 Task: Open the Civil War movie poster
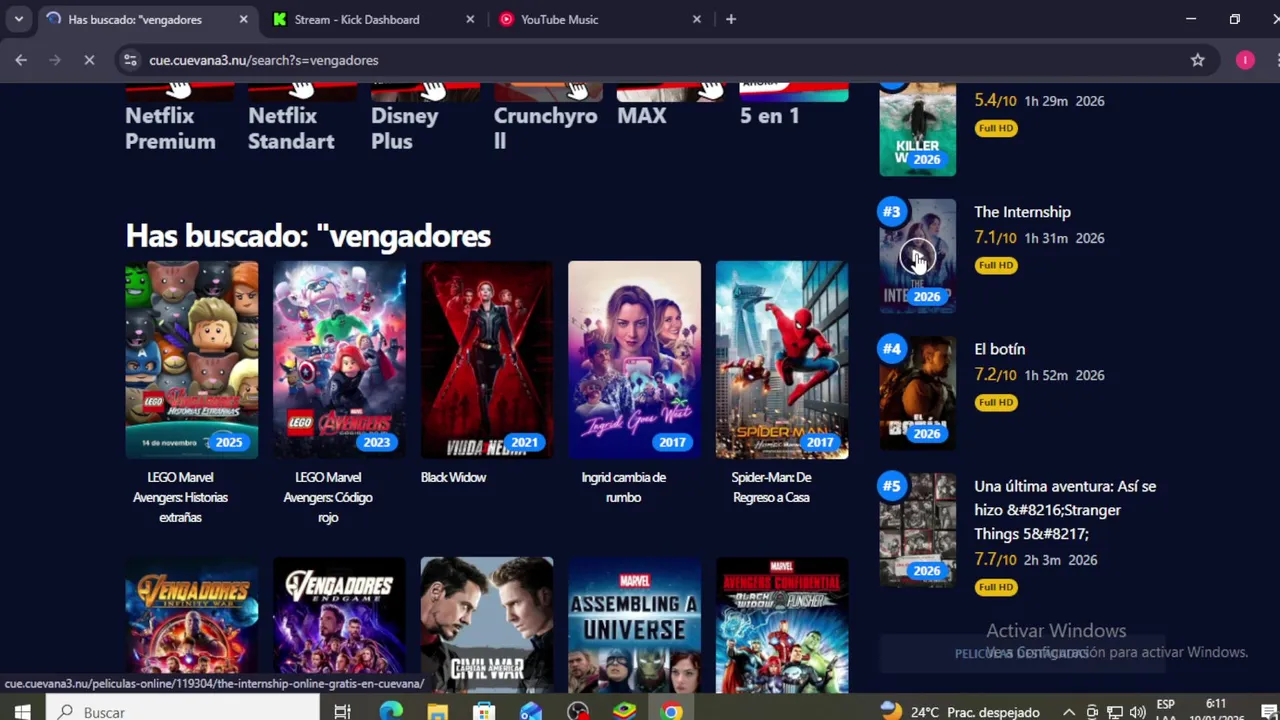487,625
